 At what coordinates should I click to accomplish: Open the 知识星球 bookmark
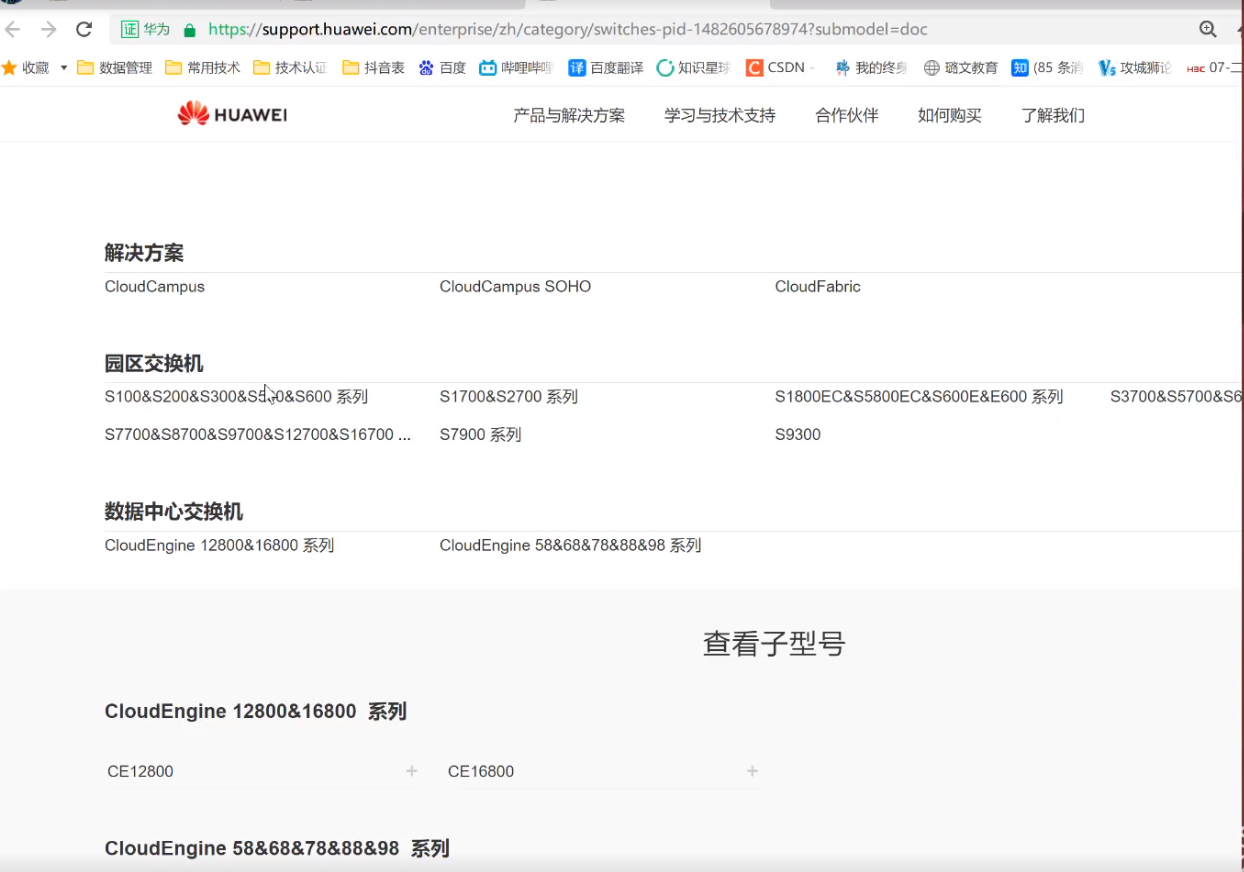coord(694,68)
